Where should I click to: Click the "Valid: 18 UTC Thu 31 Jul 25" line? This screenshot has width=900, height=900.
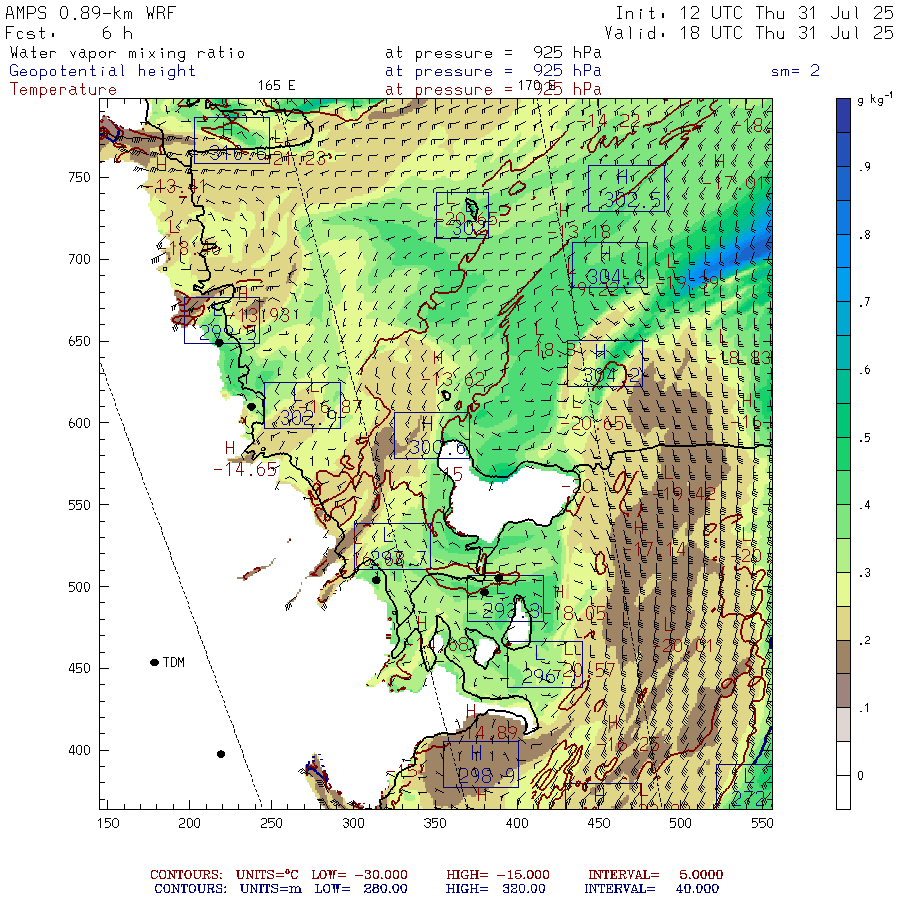[748, 33]
